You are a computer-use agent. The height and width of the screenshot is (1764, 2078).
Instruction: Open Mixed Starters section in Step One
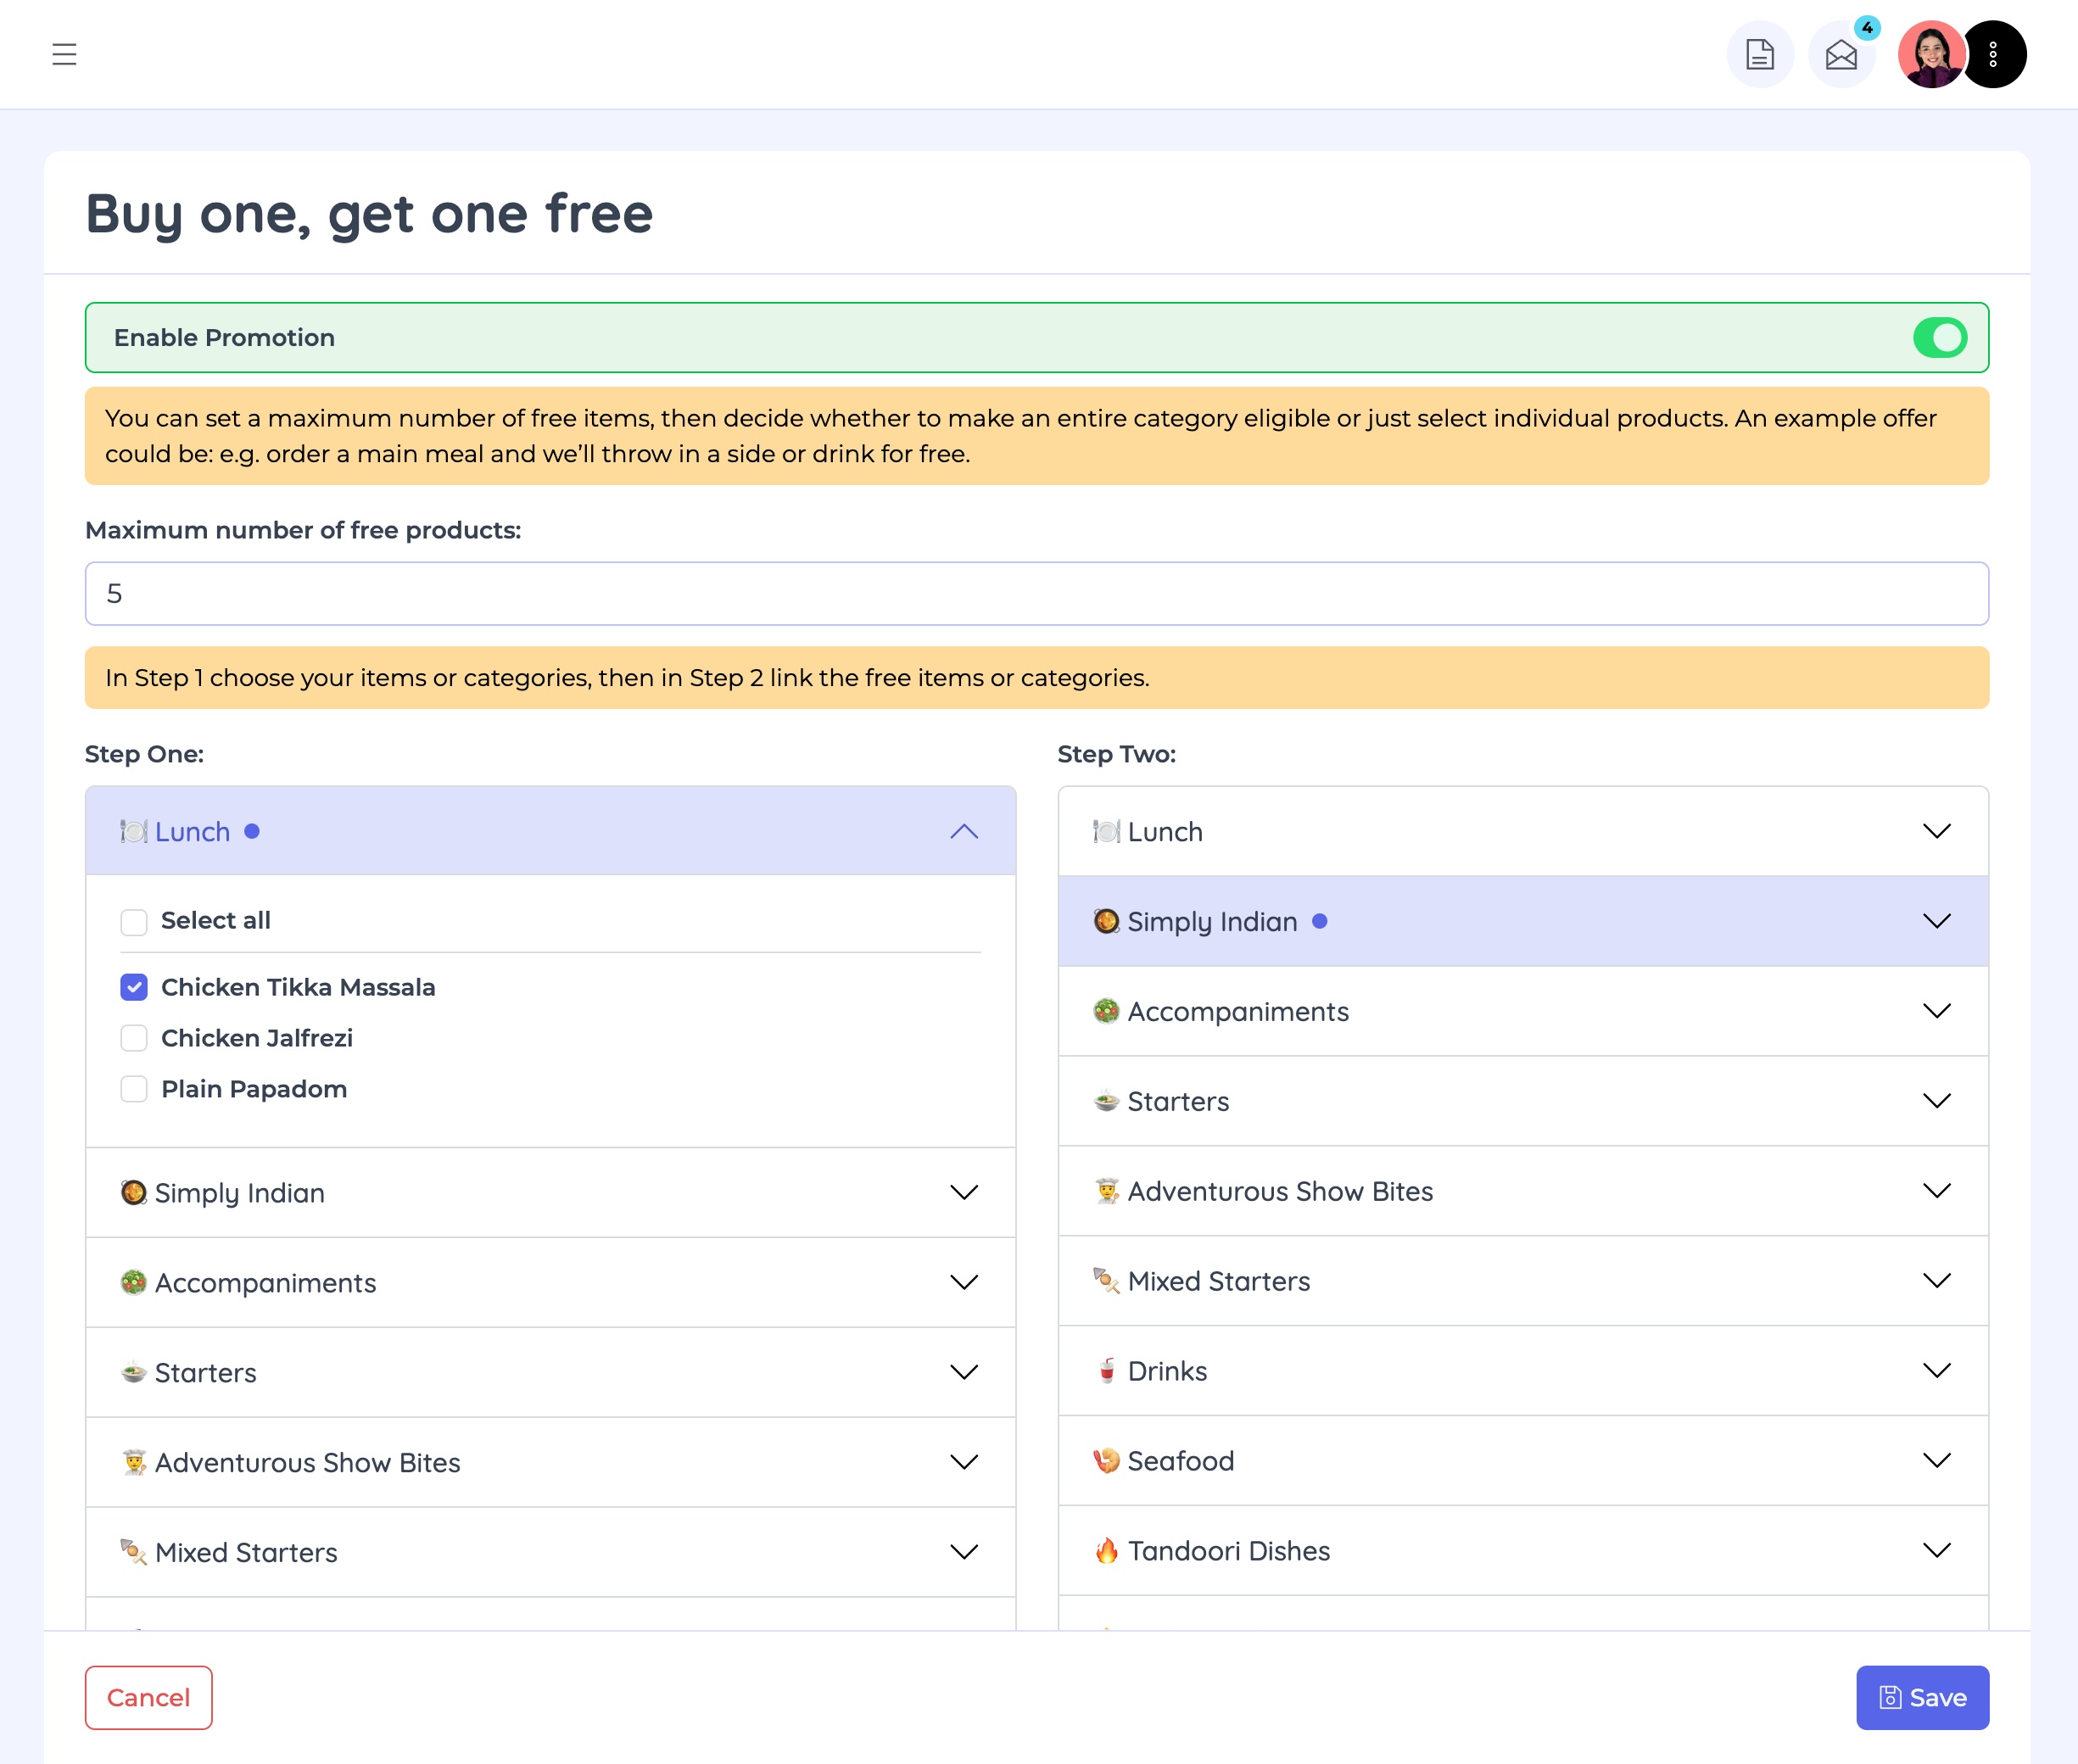(963, 1552)
